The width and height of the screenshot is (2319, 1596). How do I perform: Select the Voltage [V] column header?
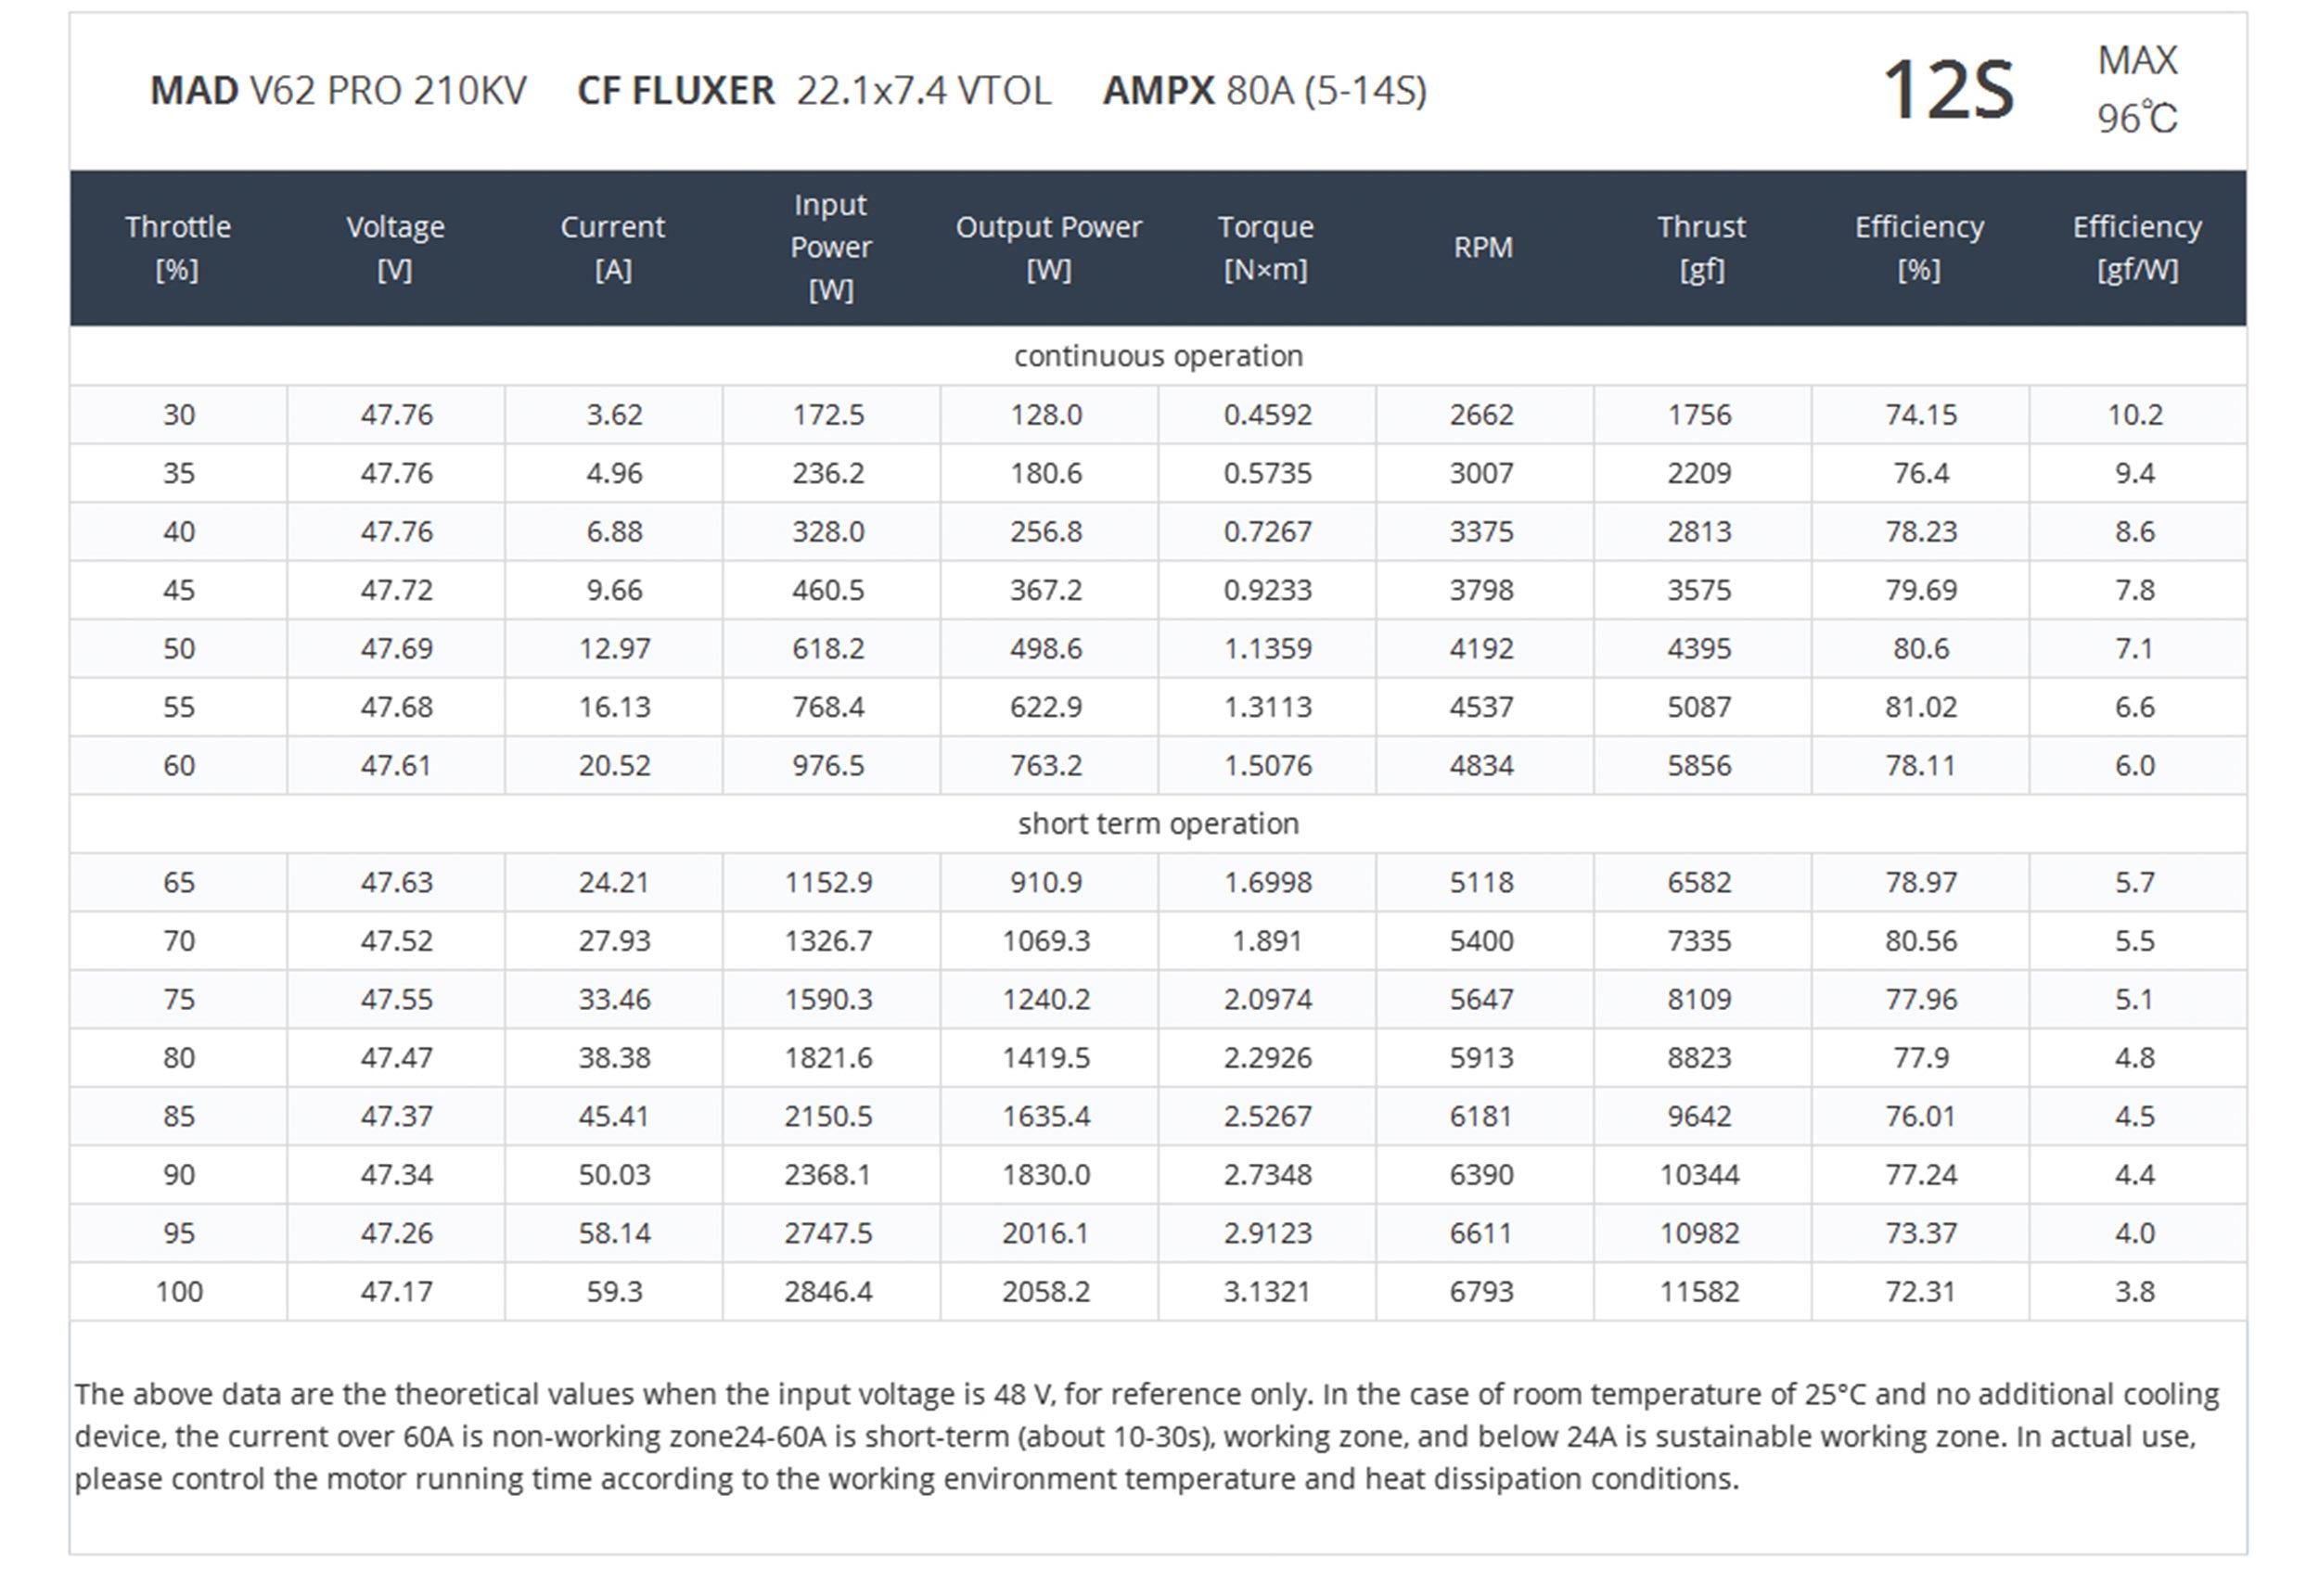coord(395,248)
